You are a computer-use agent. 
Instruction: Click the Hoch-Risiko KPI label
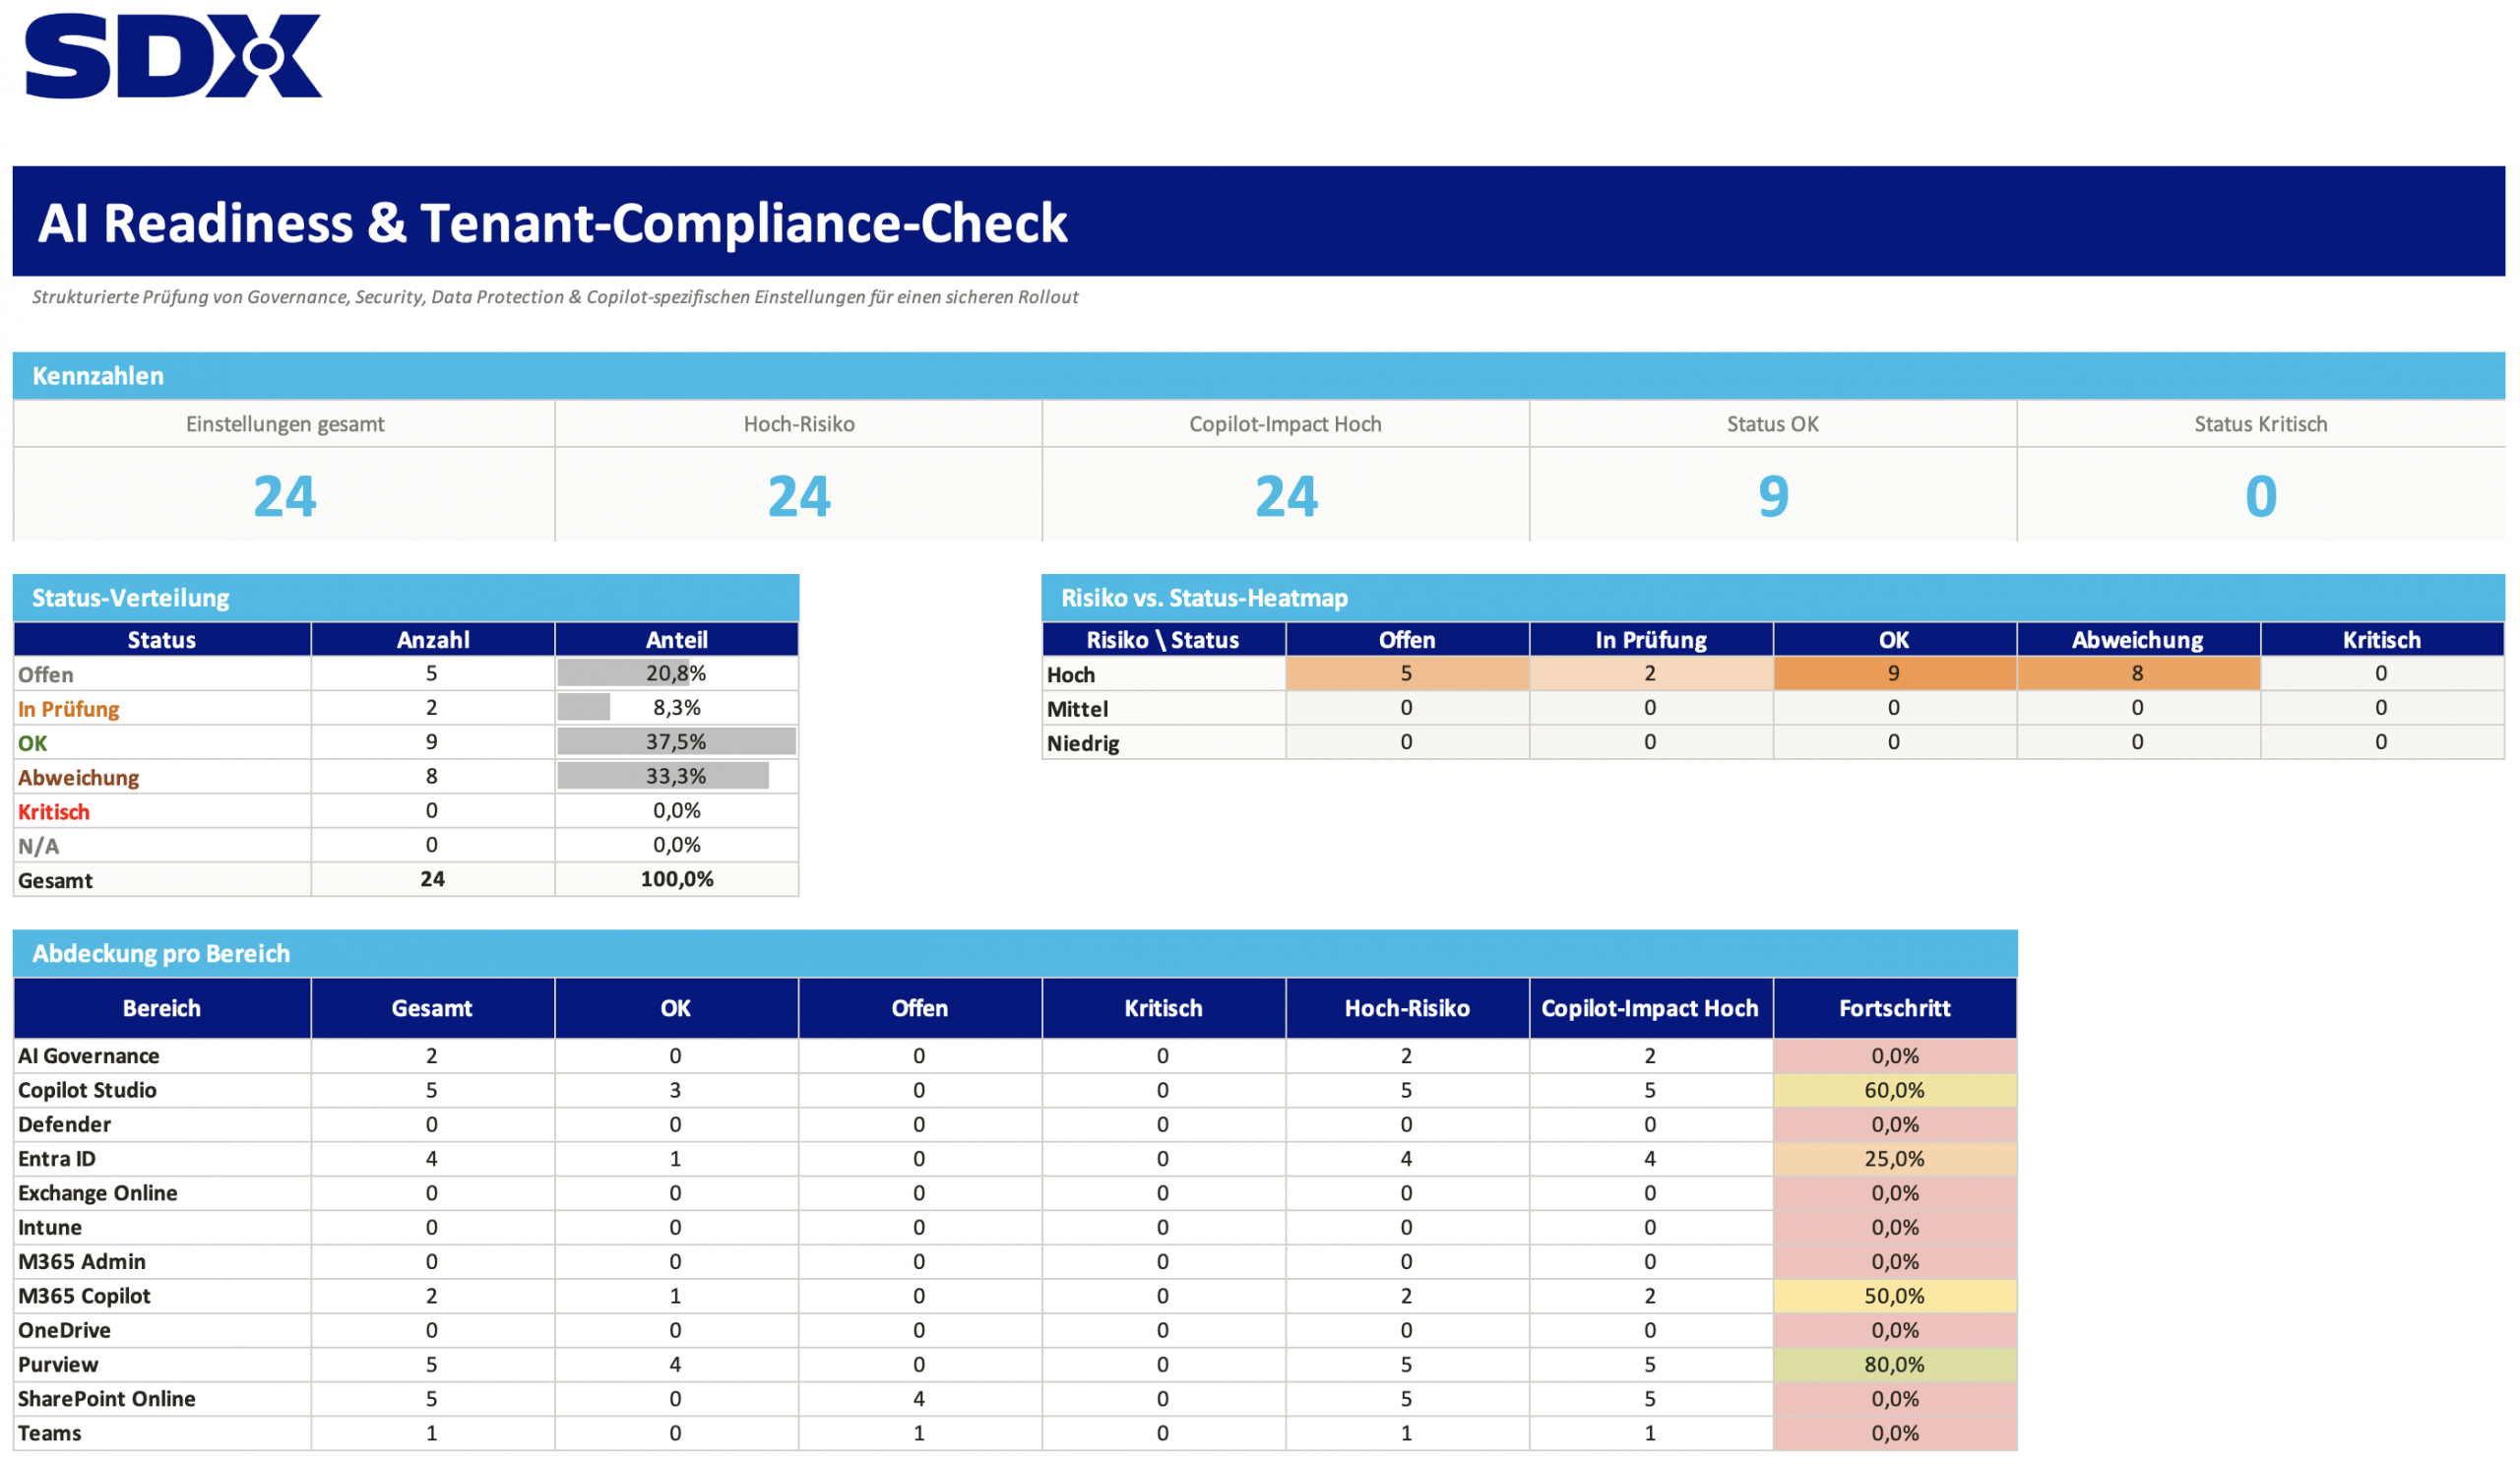pos(799,424)
